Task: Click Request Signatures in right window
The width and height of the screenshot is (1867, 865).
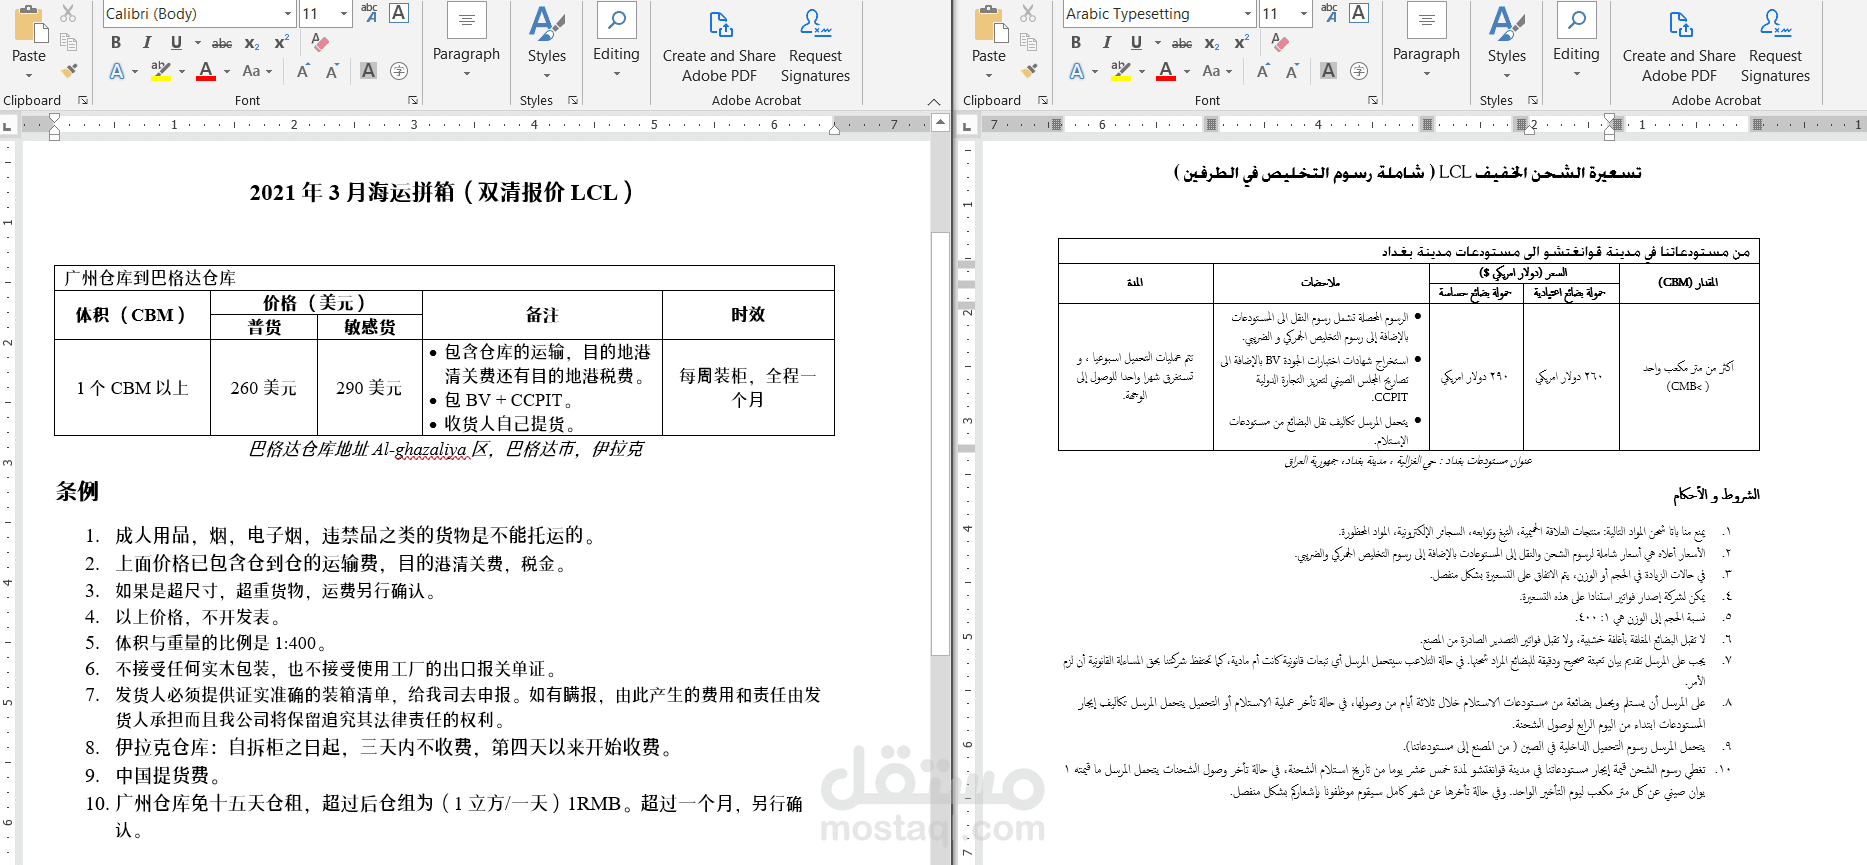Action: click(x=1775, y=45)
